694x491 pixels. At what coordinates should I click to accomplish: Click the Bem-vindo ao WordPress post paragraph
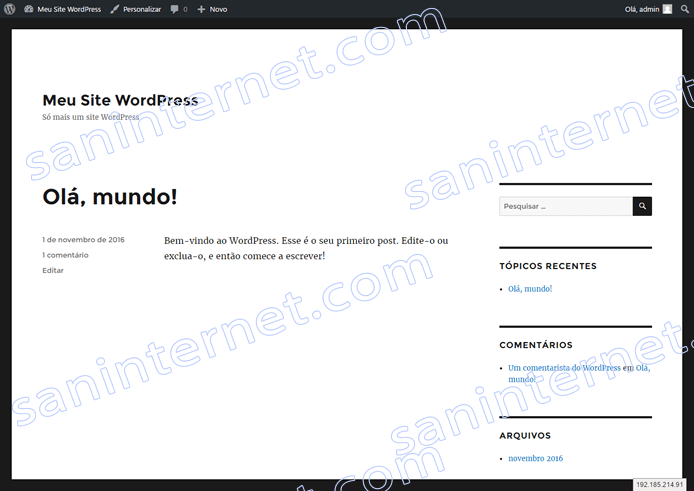coord(306,248)
